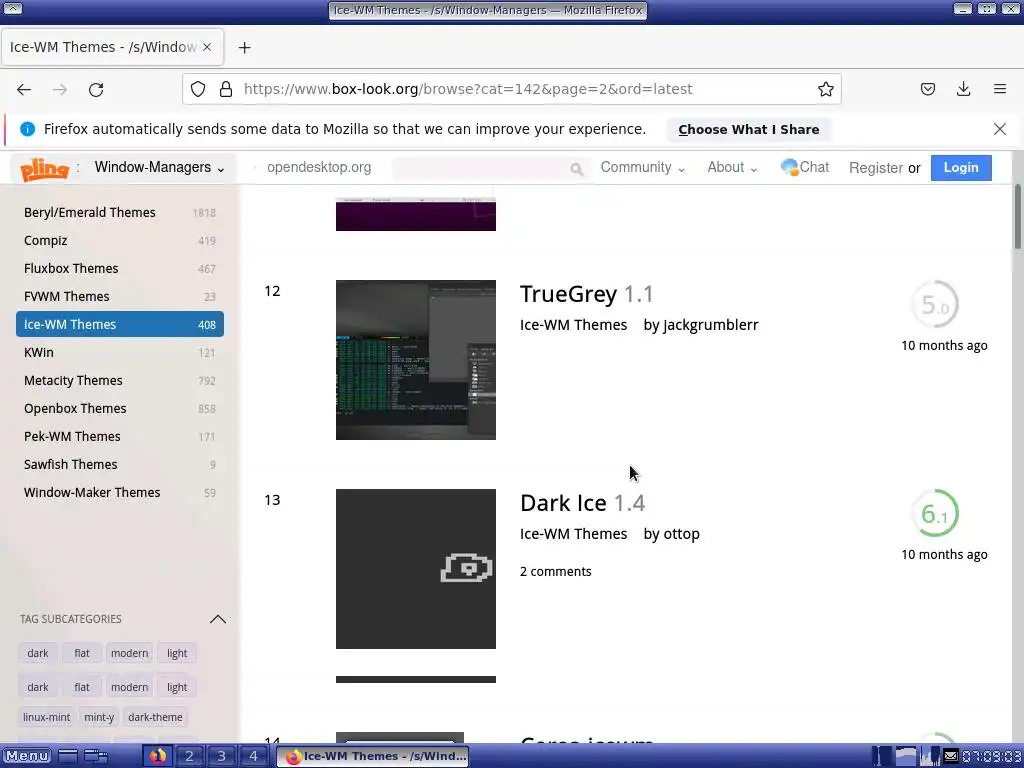Open the IceWM Menu start button
Screen dimensions: 1024x768
pyautogui.click(x=27, y=756)
